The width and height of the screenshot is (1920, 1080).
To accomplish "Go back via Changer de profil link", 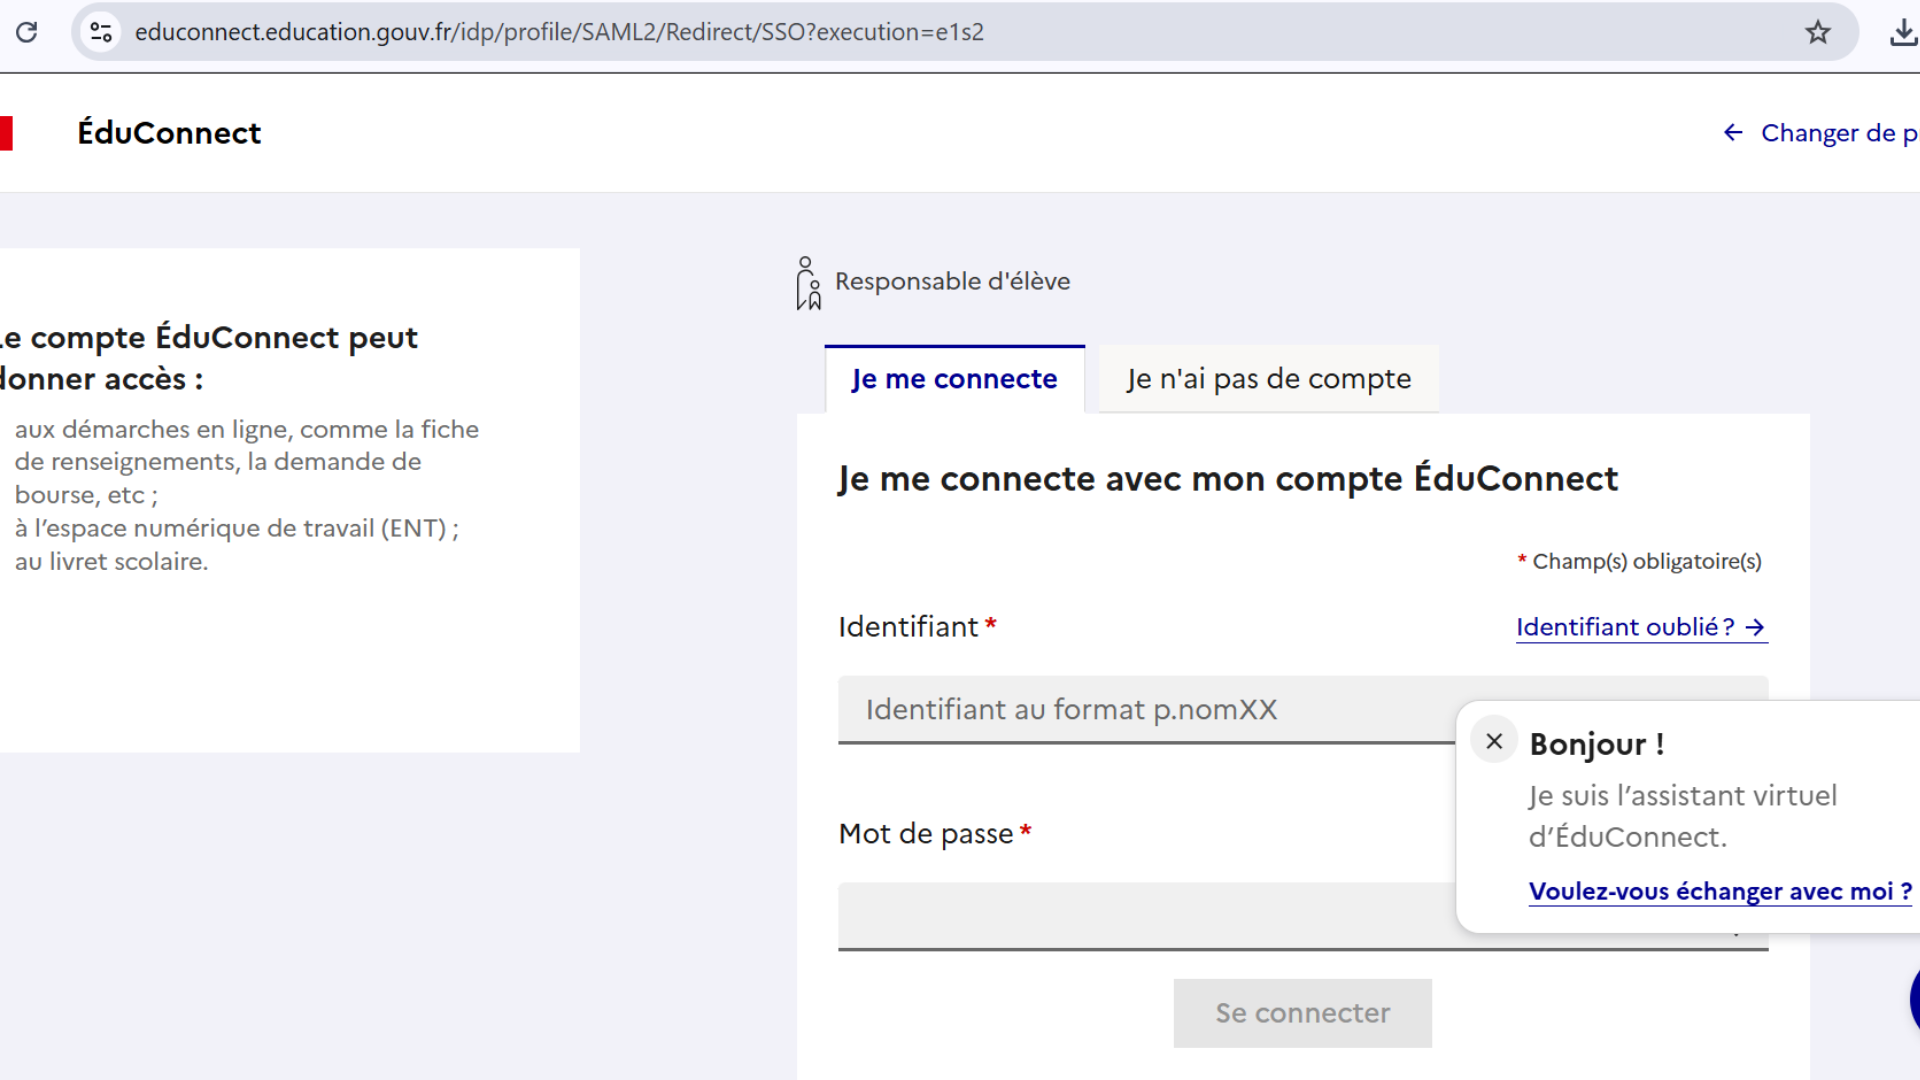I will pos(1820,133).
